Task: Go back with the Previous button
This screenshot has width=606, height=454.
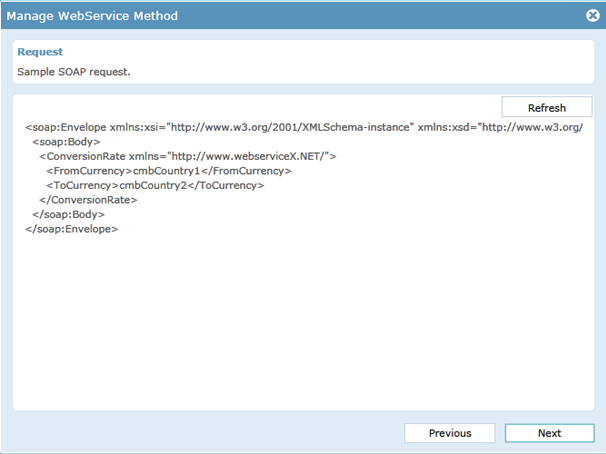Action: point(449,433)
